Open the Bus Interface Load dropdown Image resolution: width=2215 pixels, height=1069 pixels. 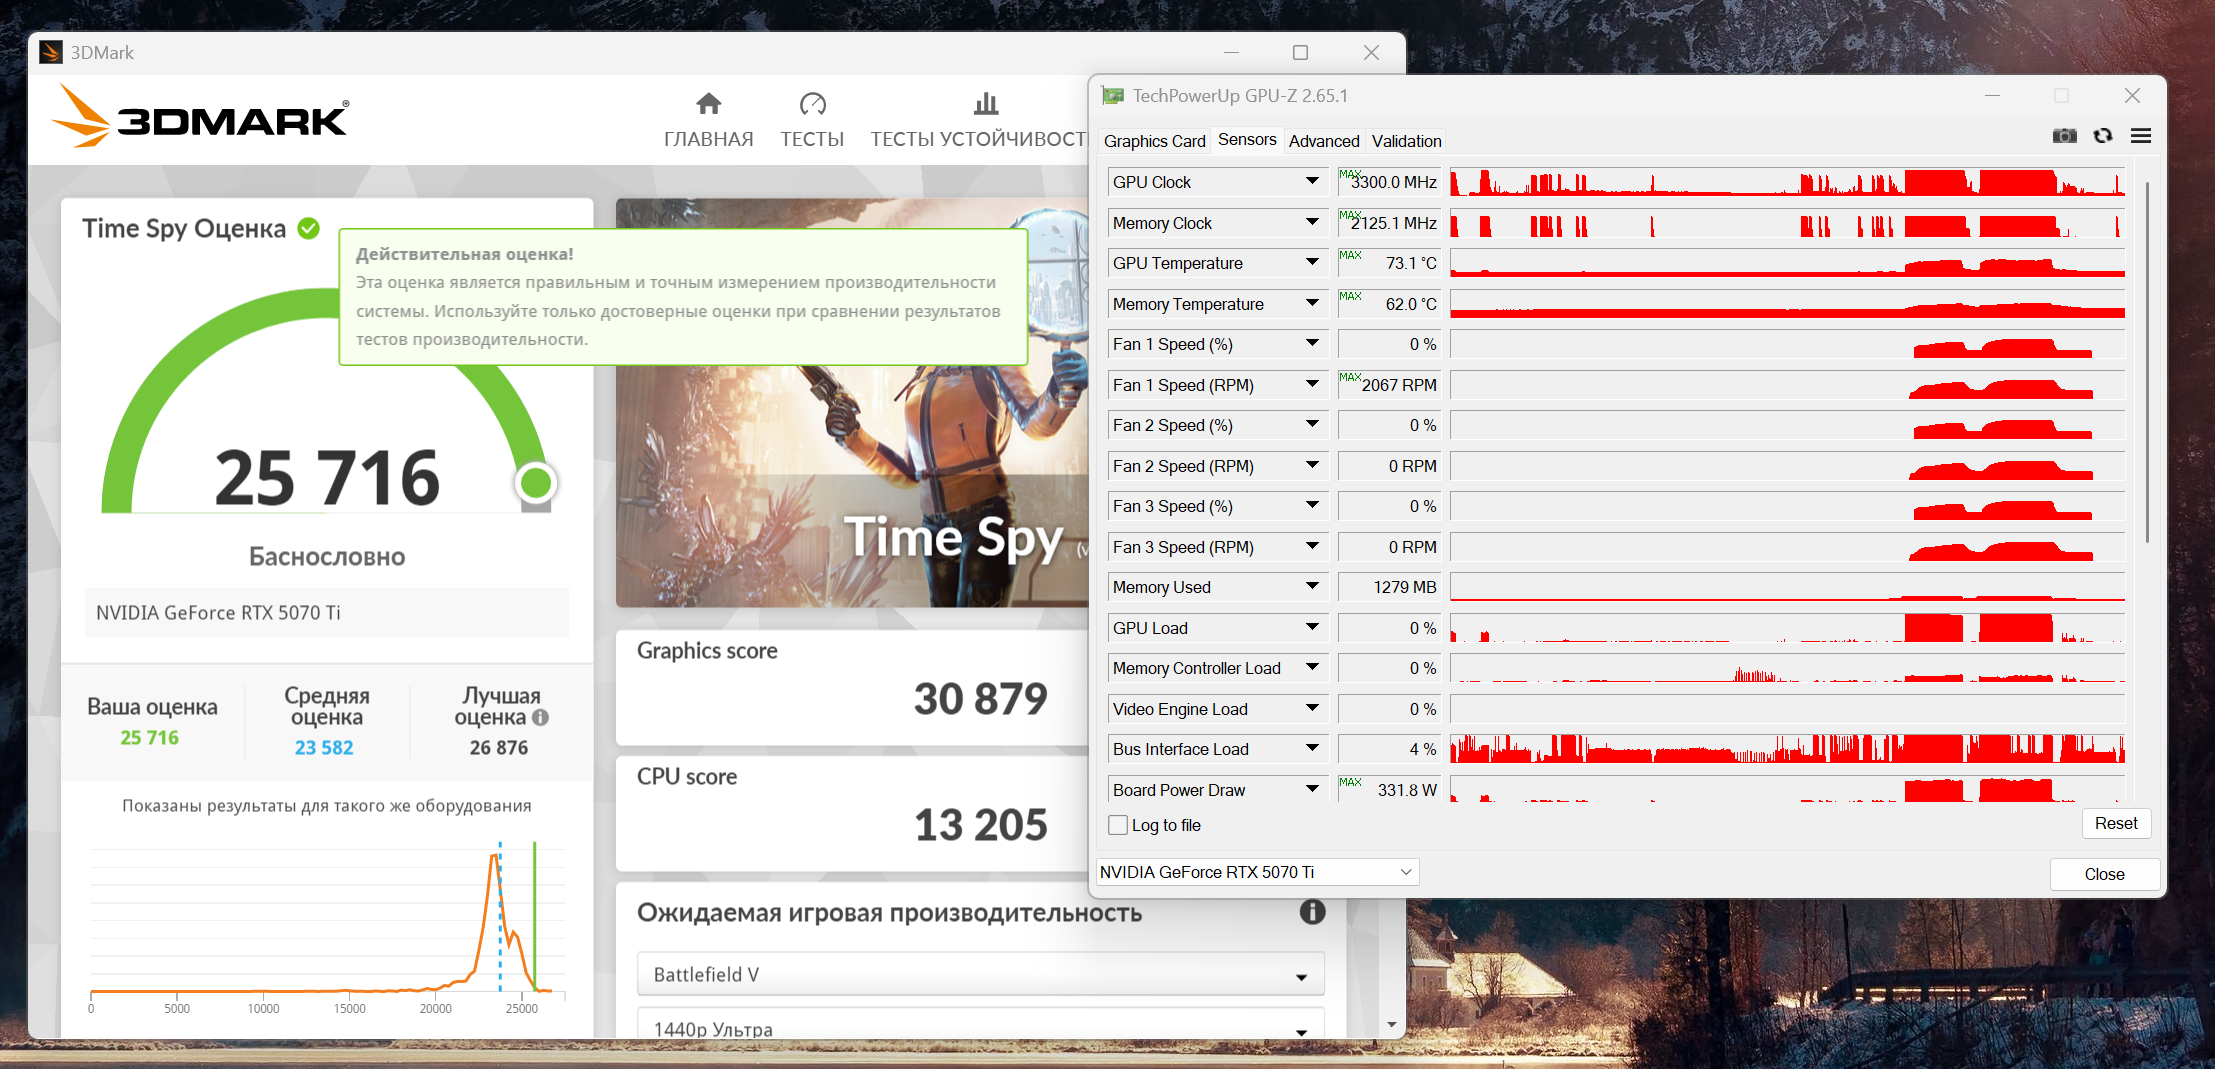1312,749
